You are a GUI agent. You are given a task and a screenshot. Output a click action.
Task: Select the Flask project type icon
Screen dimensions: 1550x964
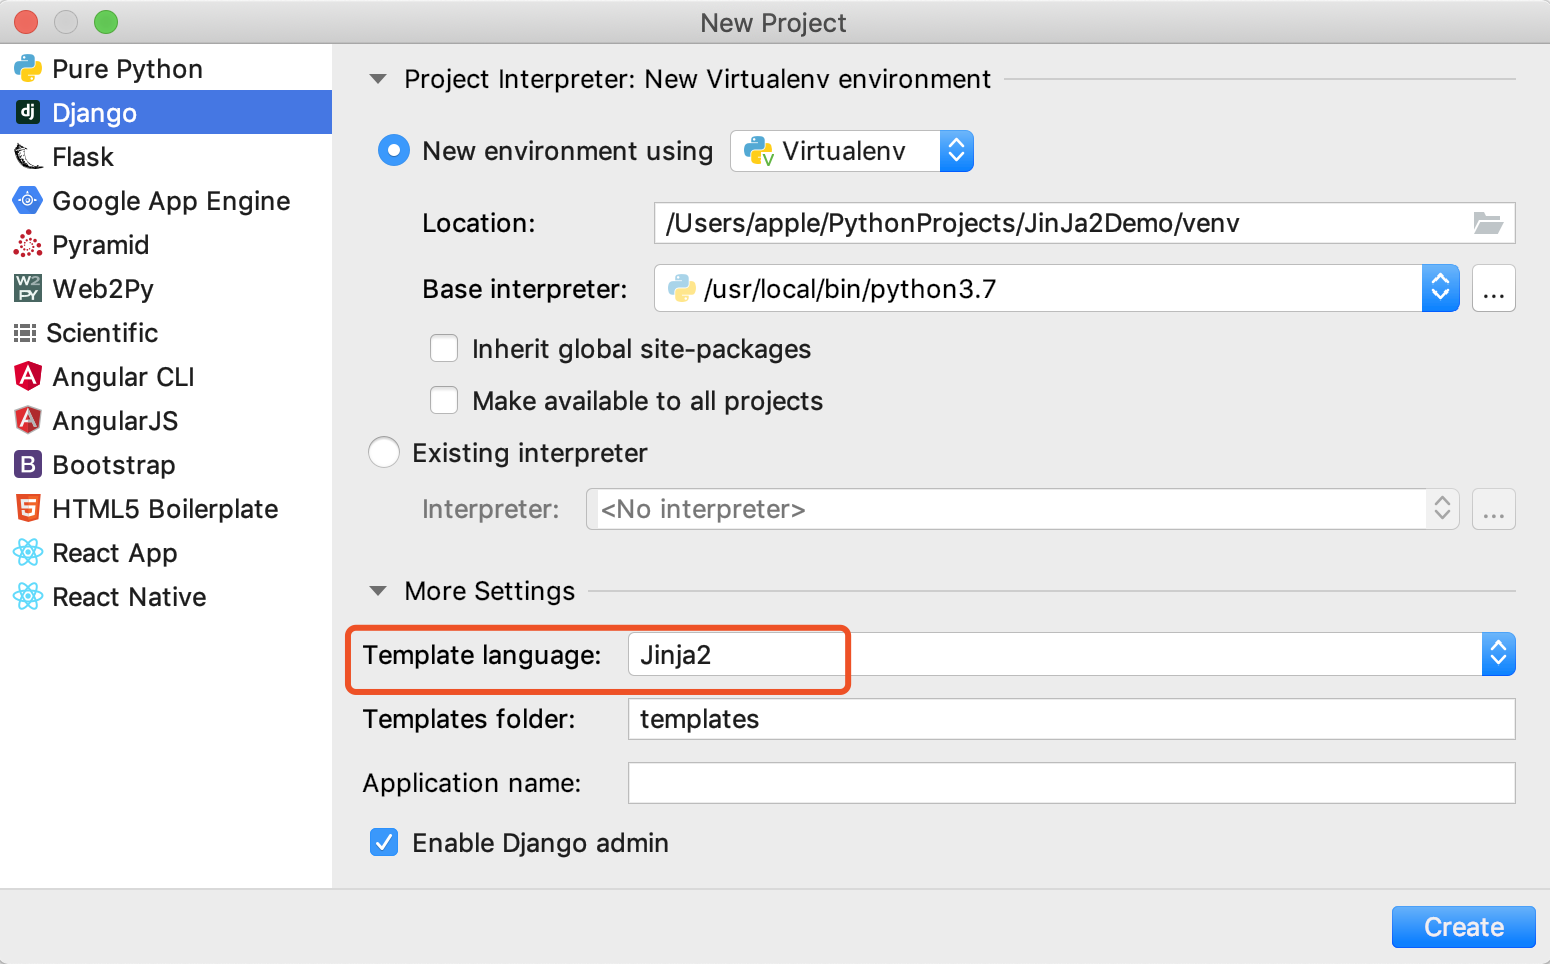(27, 157)
